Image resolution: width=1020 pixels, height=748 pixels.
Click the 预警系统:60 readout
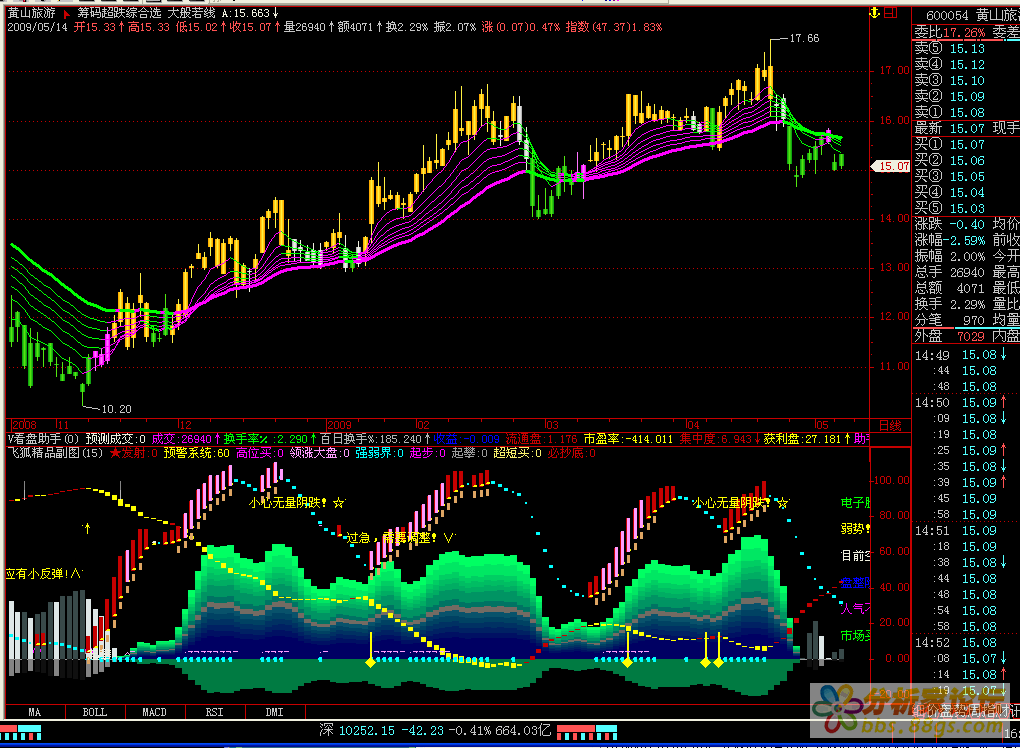pos(196,453)
